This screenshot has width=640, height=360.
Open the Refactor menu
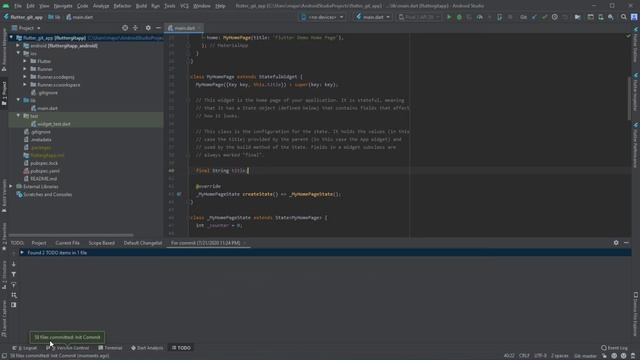click(122, 6)
